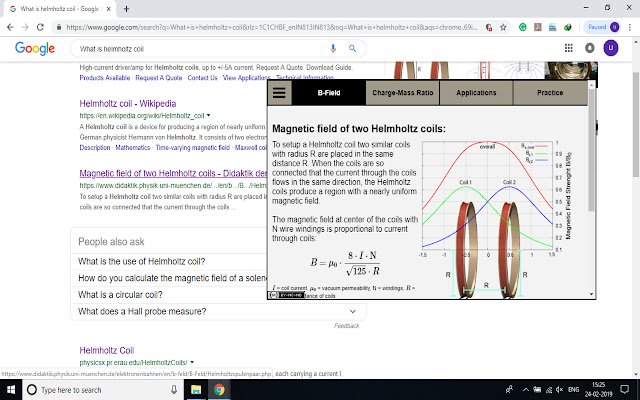Click the Contact Us ad link

coord(202,78)
